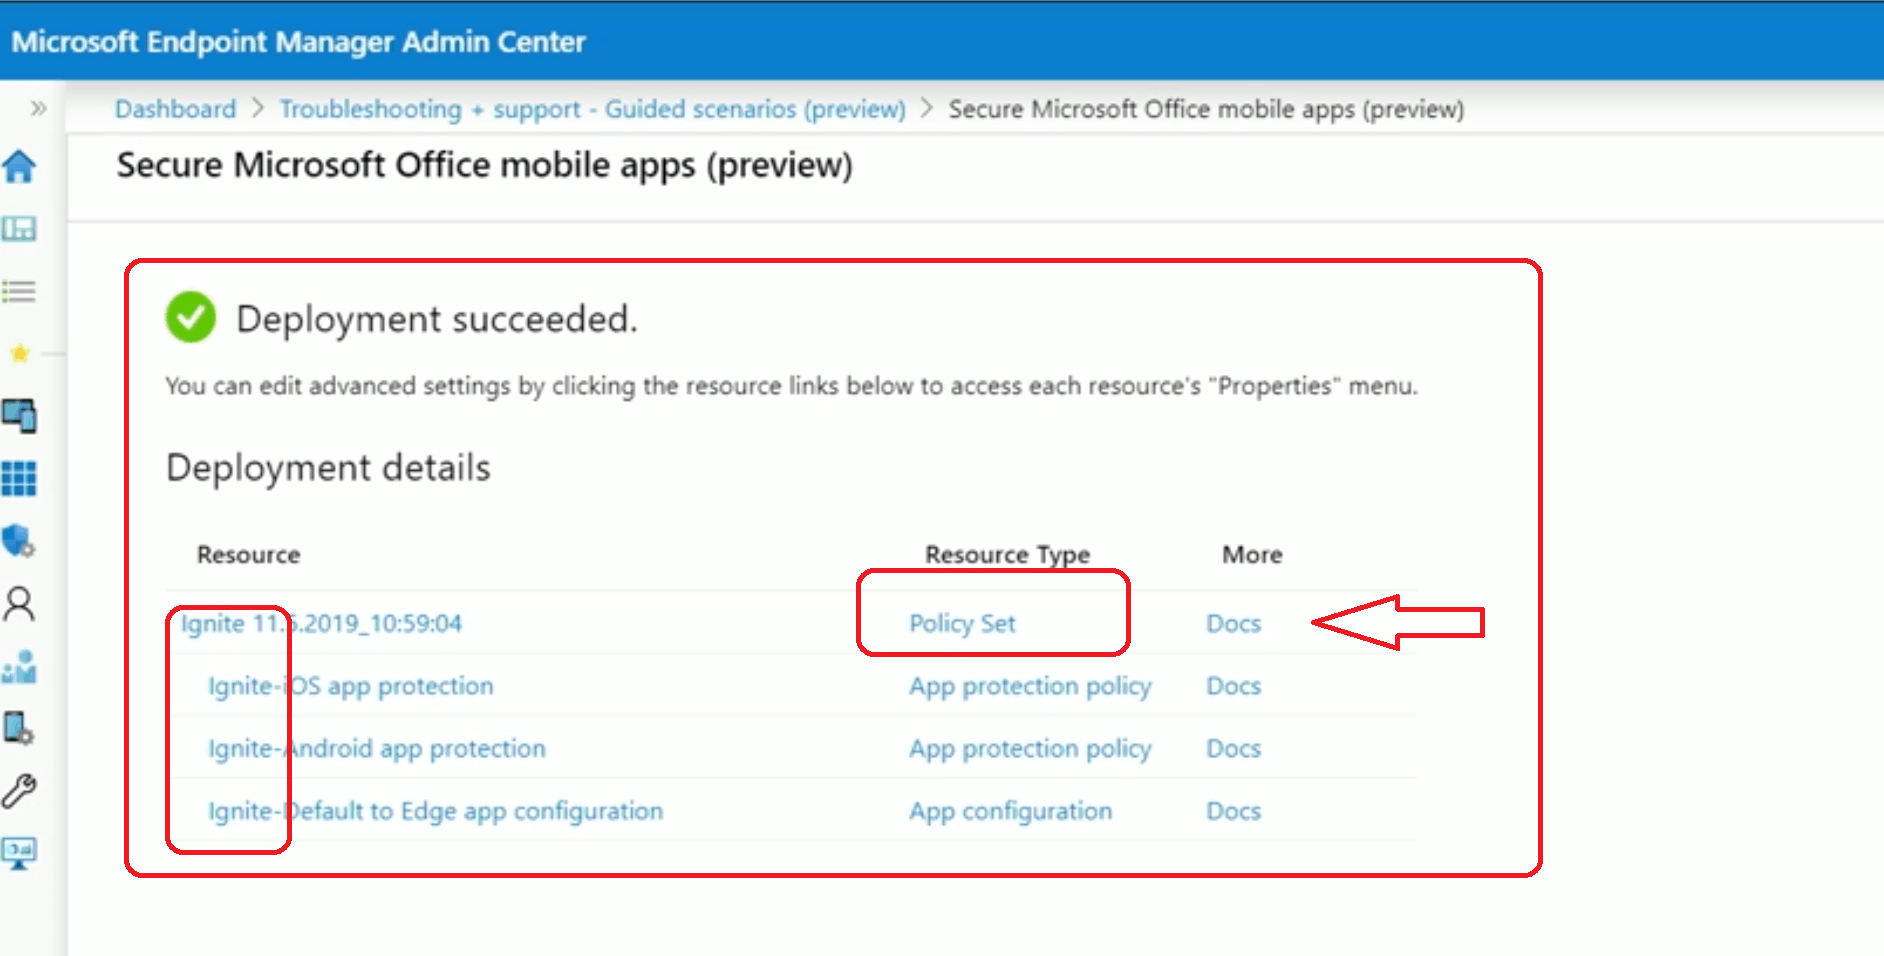Image resolution: width=1884 pixels, height=956 pixels.
Task: Open Groups icon in sidebar
Action: (19, 667)
